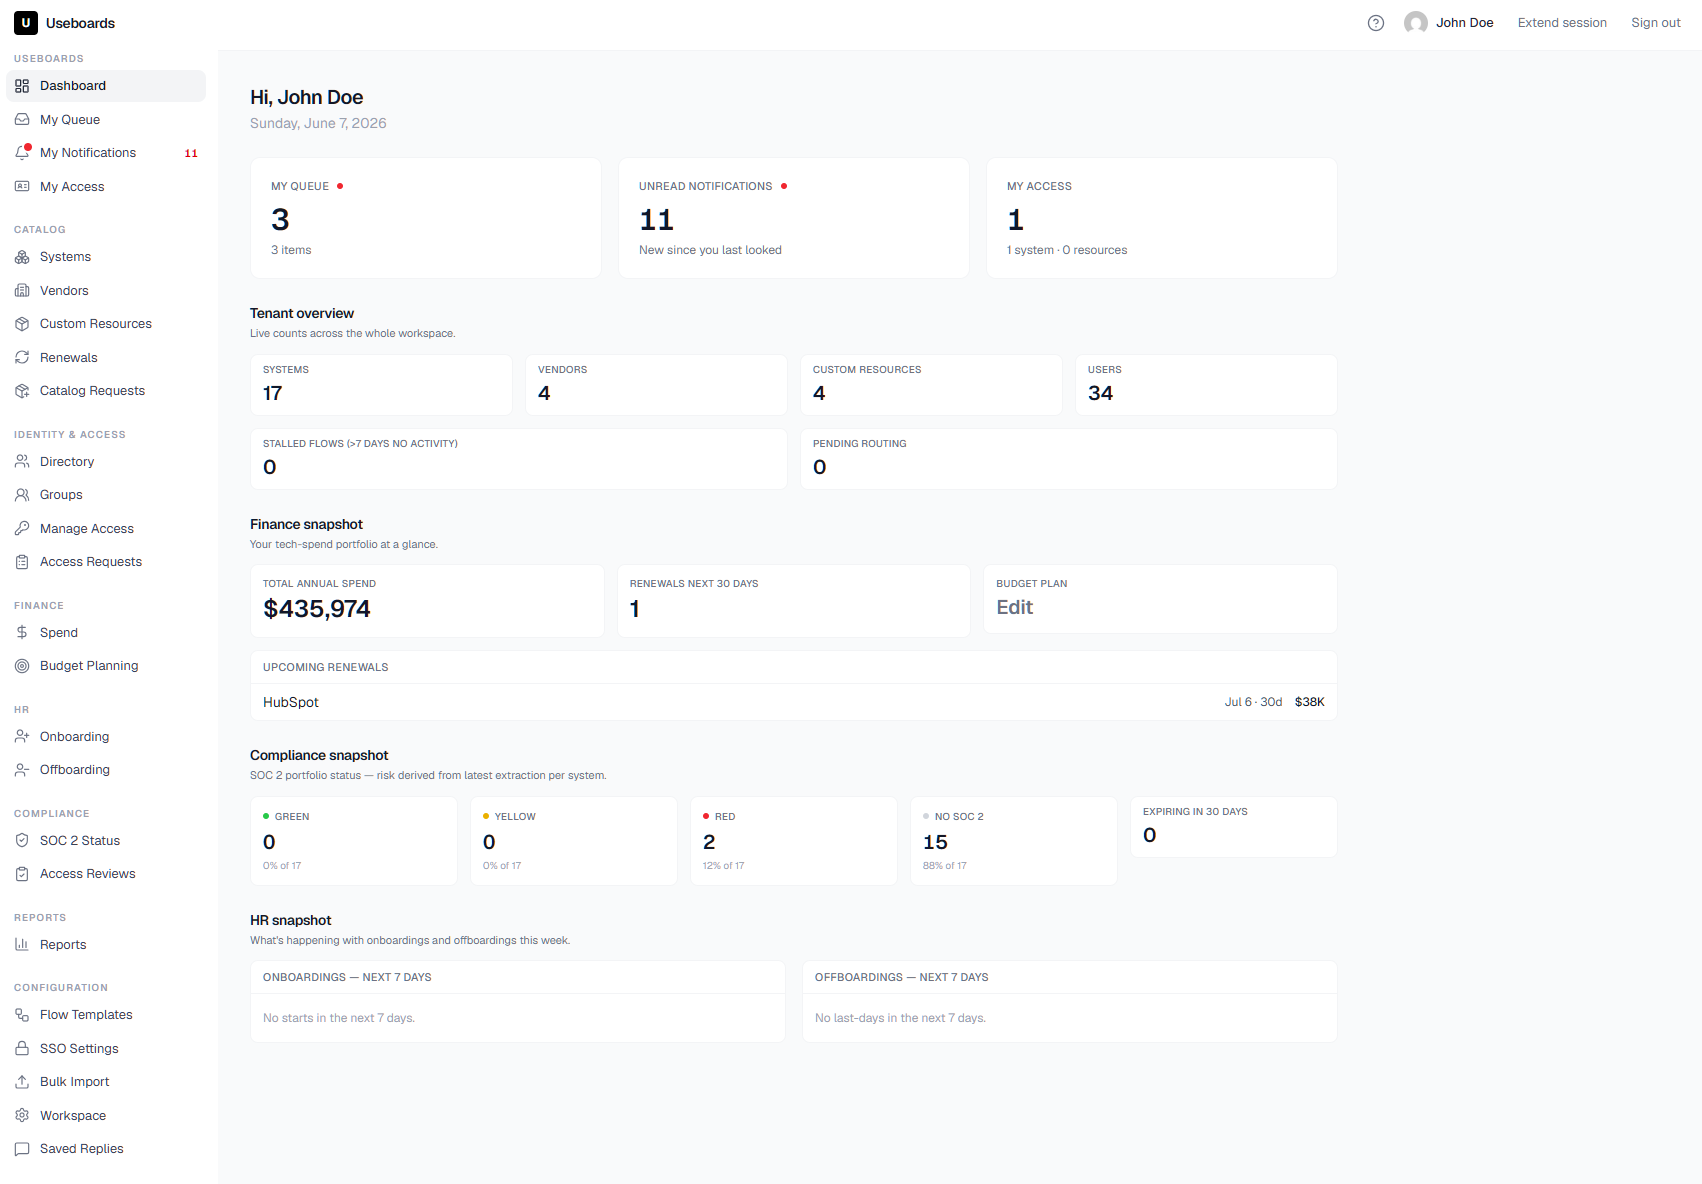This screenshot has width=1702, height=1184.
Task: Open the HubSpot upcoming renewal row
Action: (793, 702)
